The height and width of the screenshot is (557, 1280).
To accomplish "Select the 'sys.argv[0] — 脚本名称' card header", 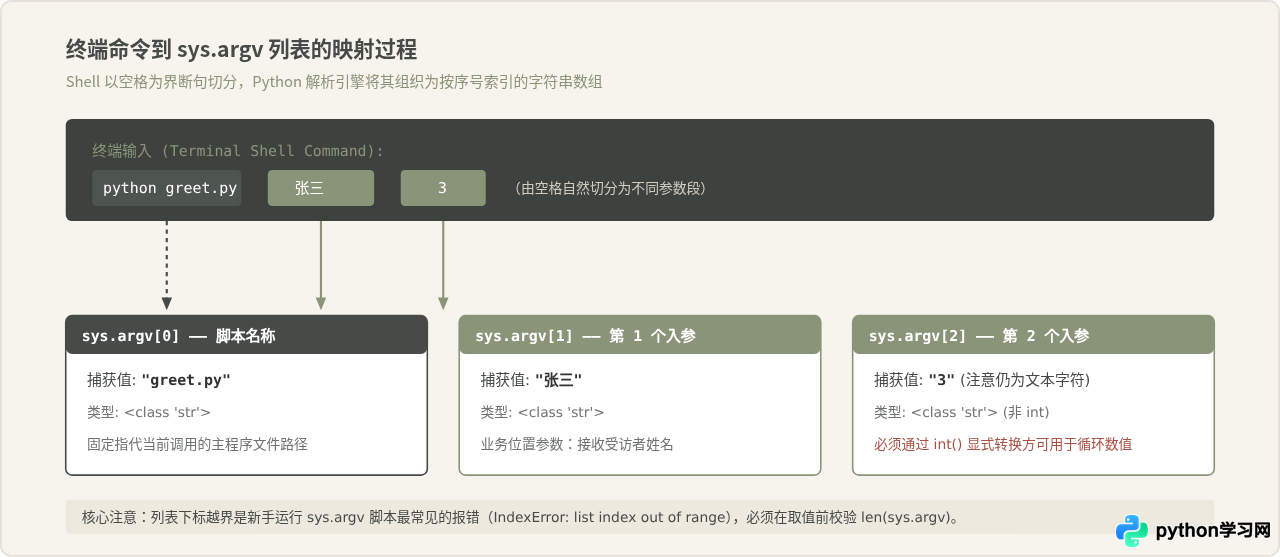I will point(246,335).
